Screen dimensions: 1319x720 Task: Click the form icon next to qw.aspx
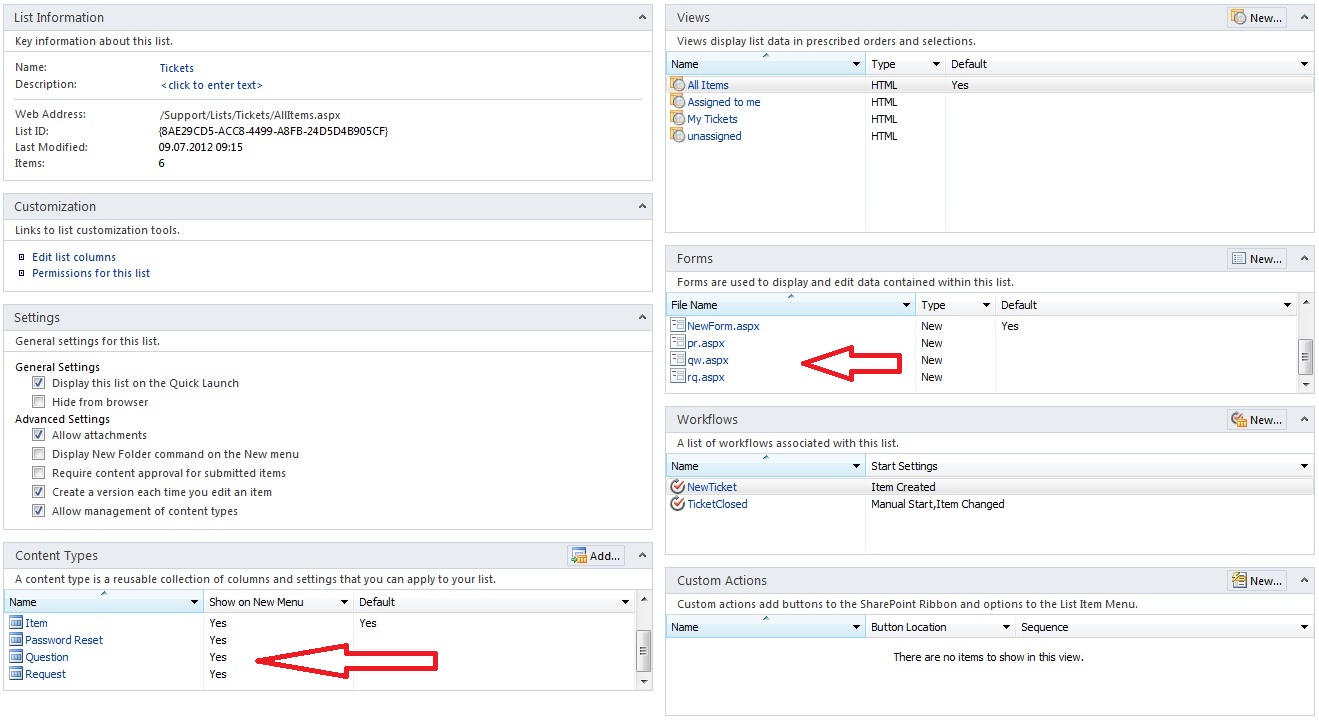(x=680, y=360)
